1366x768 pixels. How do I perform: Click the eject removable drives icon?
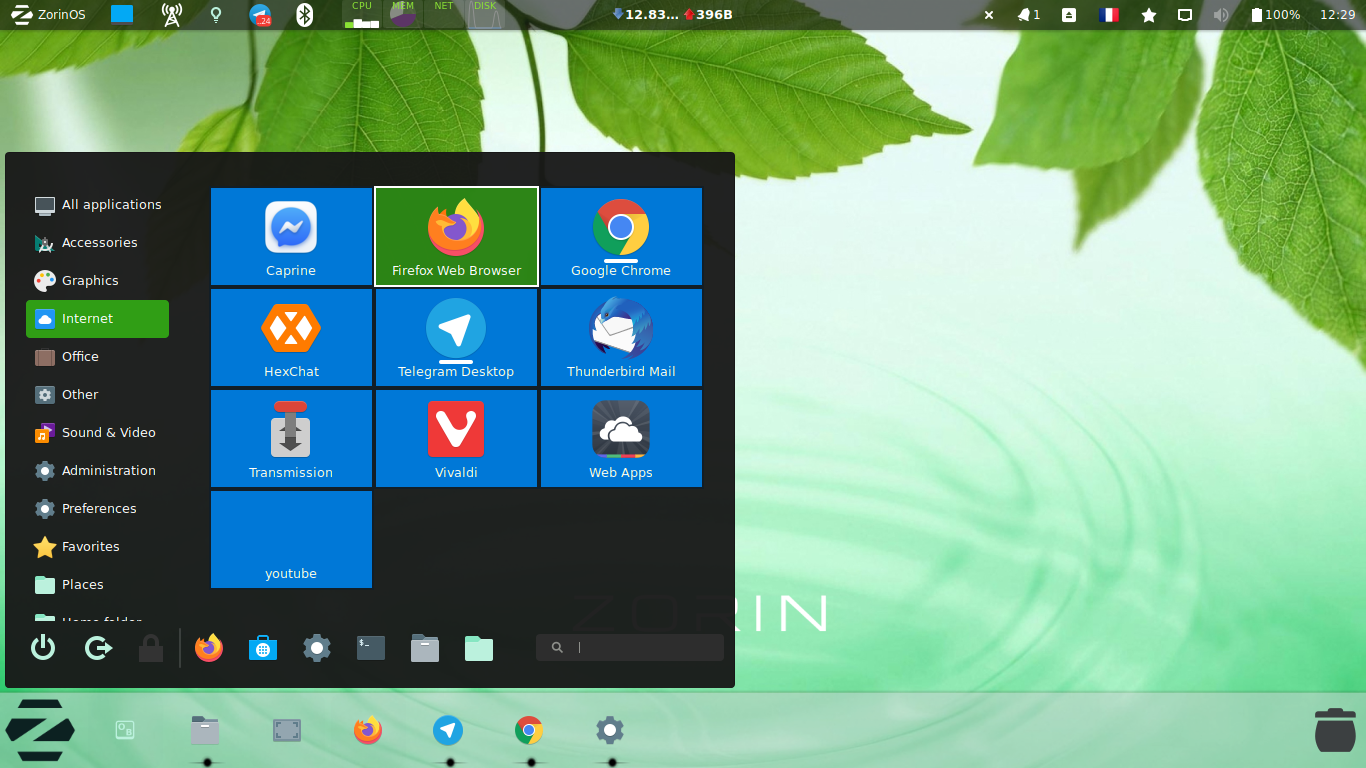coord(1069,15)
